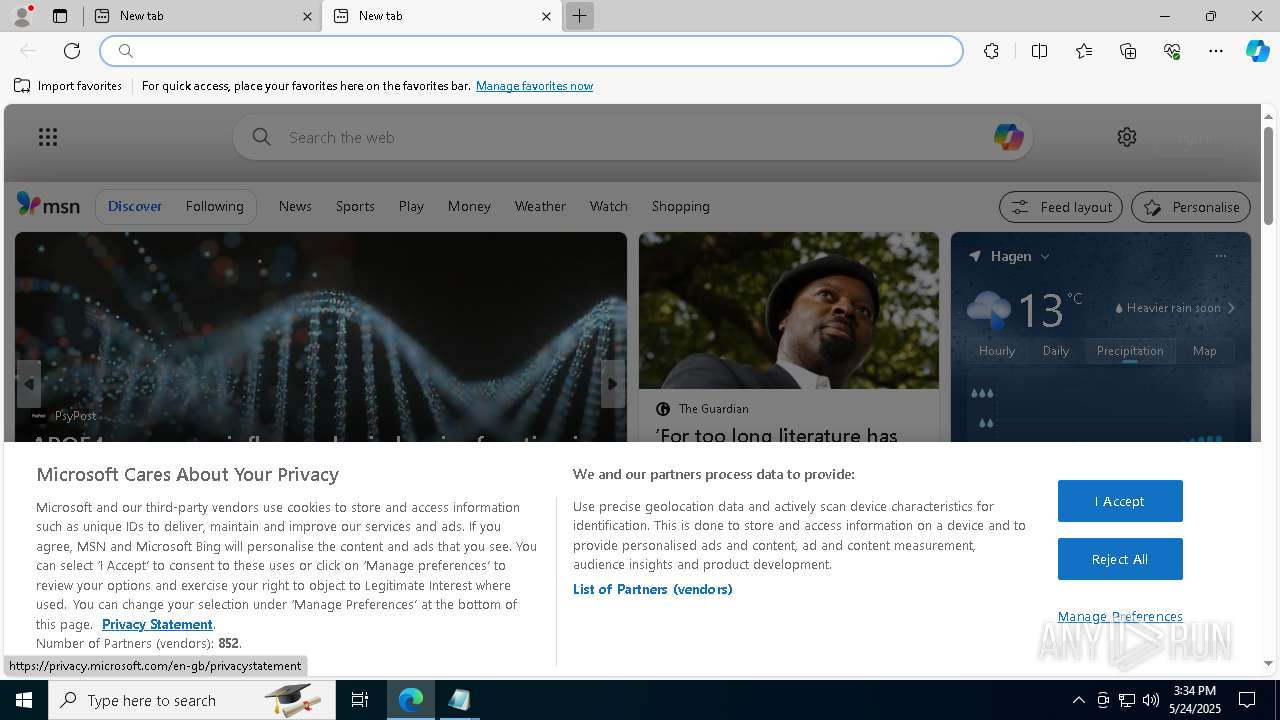
Task: Toggle split screen view icon
Action: pyautogui.click(x=1039, y=51)
